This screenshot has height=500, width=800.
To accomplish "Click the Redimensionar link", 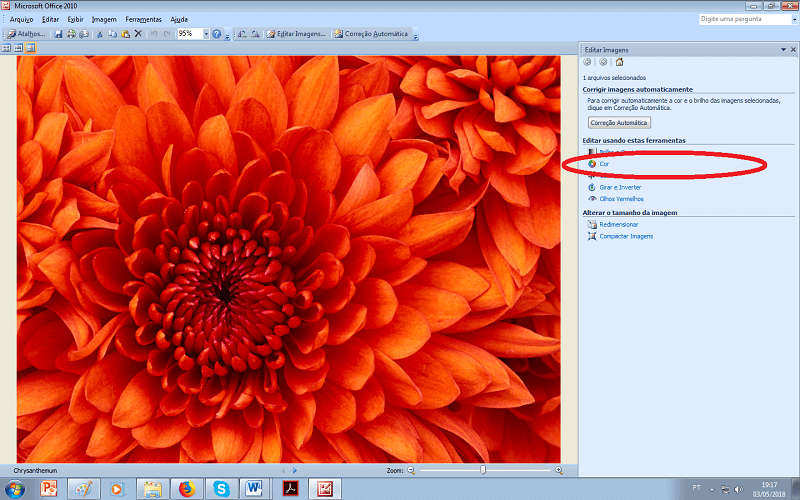I will [x=620, y=225].
